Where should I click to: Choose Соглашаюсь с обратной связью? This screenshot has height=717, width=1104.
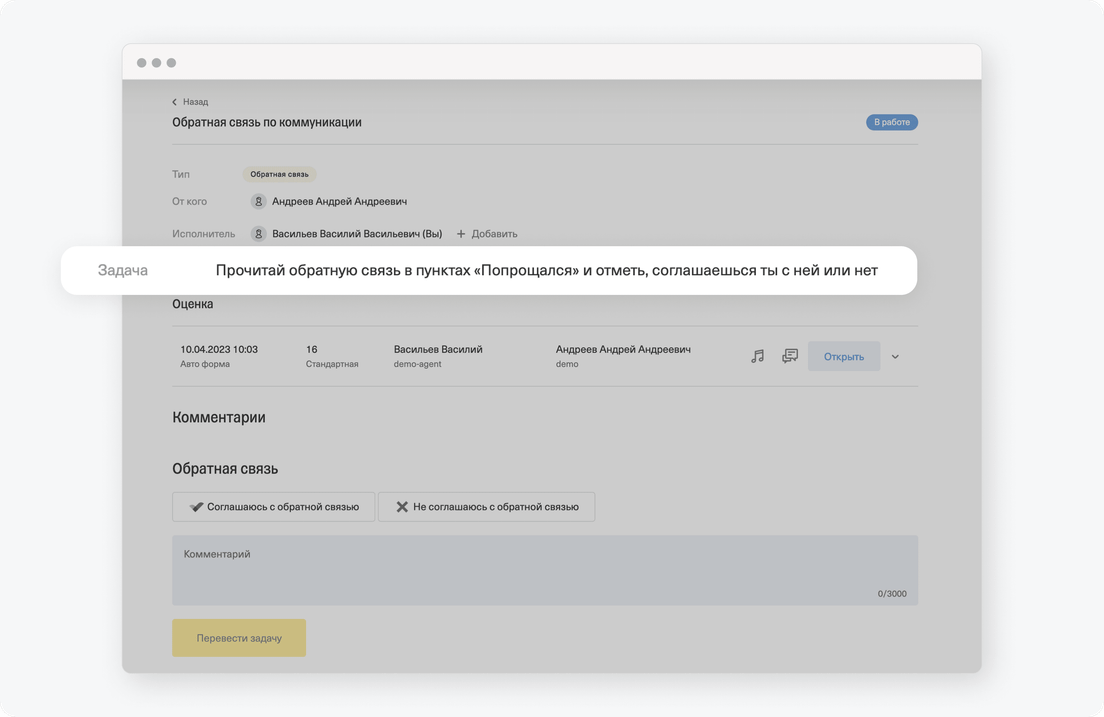[x=273, y=507]
